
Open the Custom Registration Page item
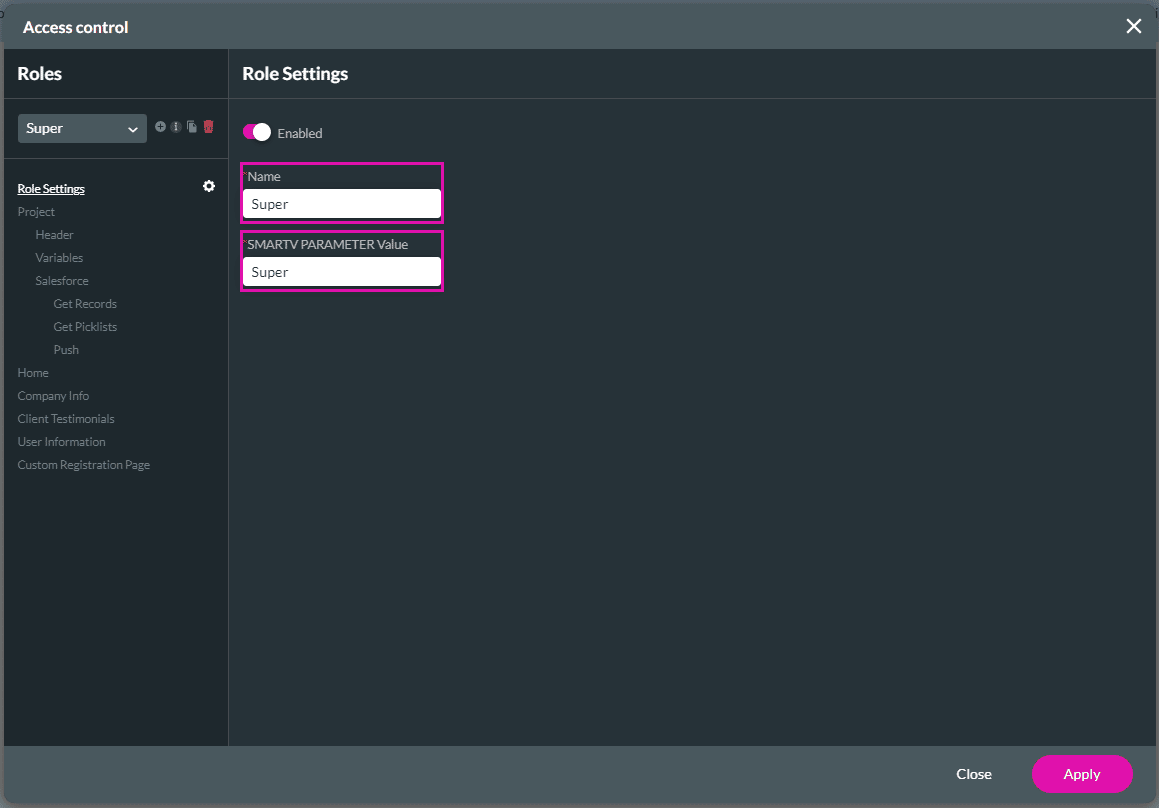(84, 465)
